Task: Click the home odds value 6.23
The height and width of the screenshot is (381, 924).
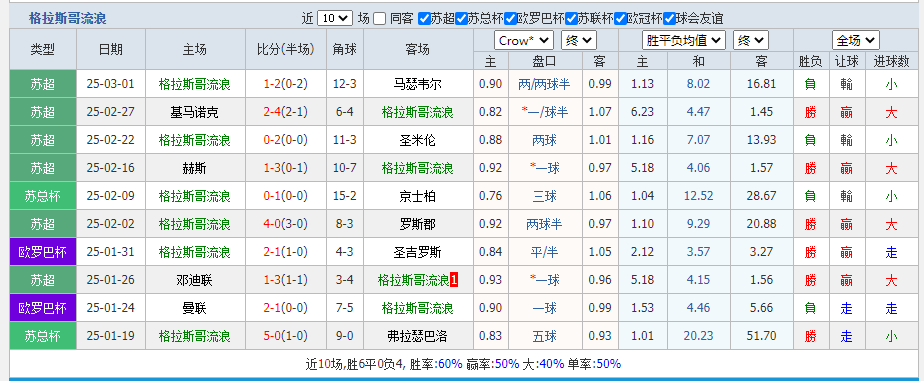Action: [x=642, y=112]
